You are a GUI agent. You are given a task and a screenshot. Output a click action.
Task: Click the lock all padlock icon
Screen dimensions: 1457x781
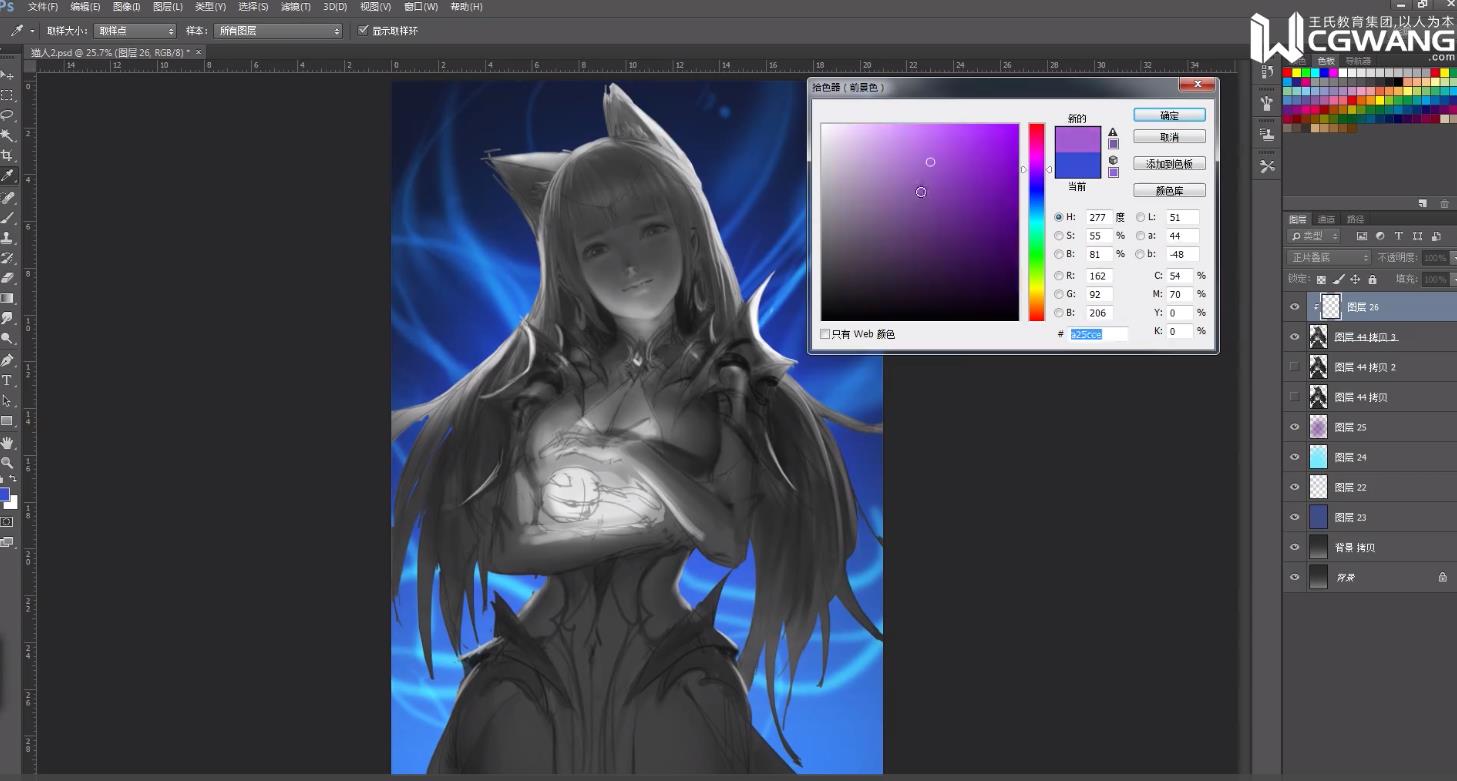1372,280
